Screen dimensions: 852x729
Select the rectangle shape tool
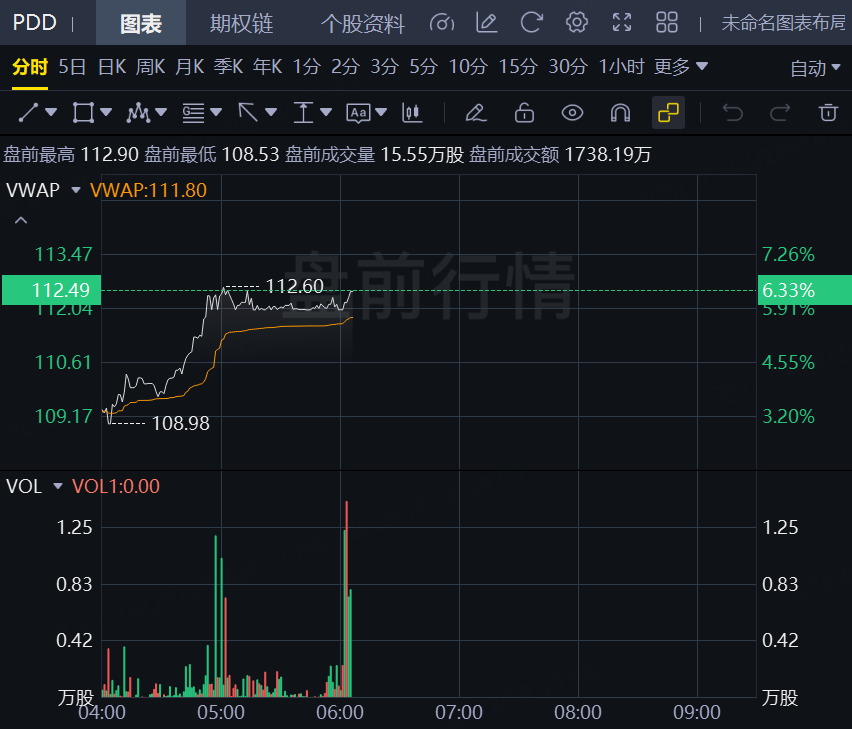pos(83,112)
